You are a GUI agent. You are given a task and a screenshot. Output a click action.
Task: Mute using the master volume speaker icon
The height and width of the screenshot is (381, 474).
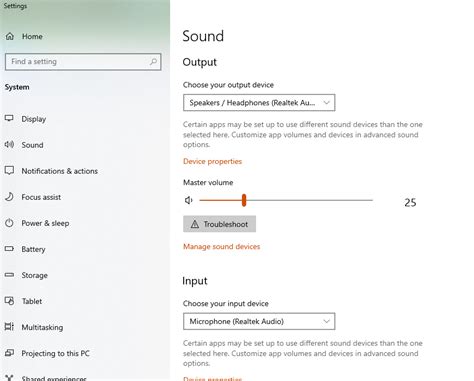coord(189,200)
